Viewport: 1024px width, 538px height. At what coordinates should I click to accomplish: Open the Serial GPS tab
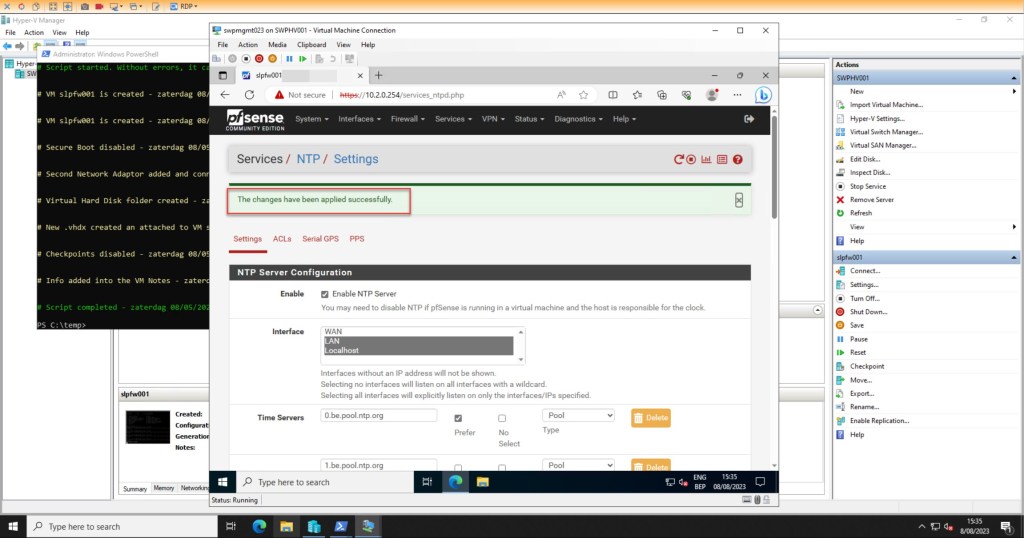pos(320,239)
